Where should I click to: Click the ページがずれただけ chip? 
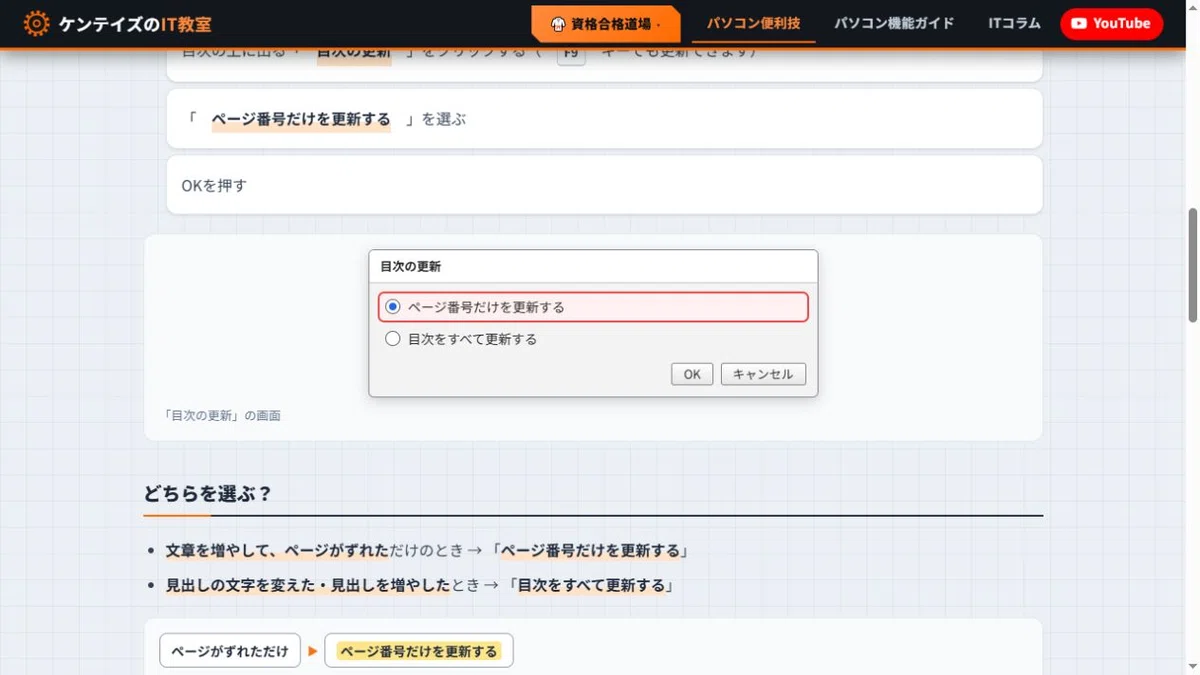coord(230,651)
